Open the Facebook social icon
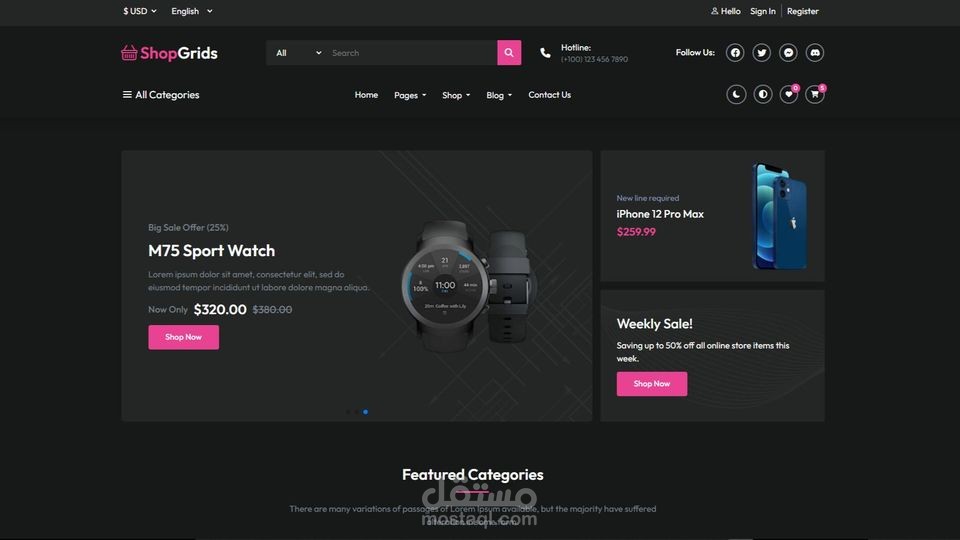The height and width of the screenshot is (540, 960). click(735, 53)
